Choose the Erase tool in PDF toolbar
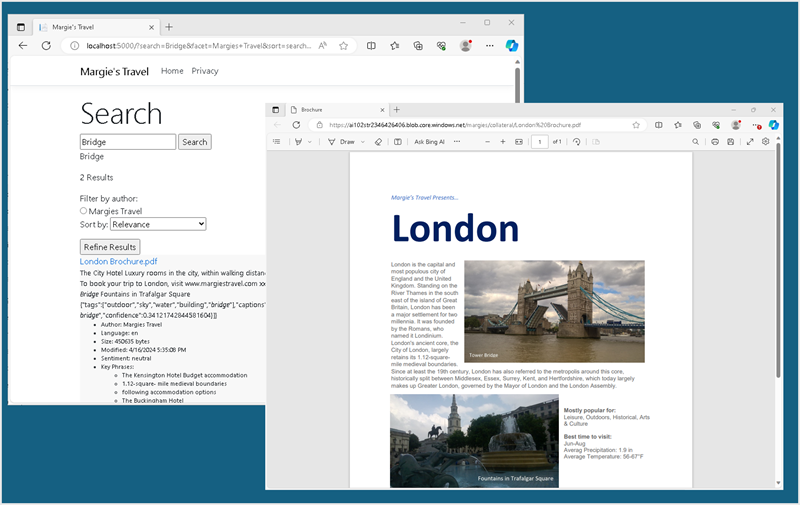 pyautogui.click(x=378, y=142)
